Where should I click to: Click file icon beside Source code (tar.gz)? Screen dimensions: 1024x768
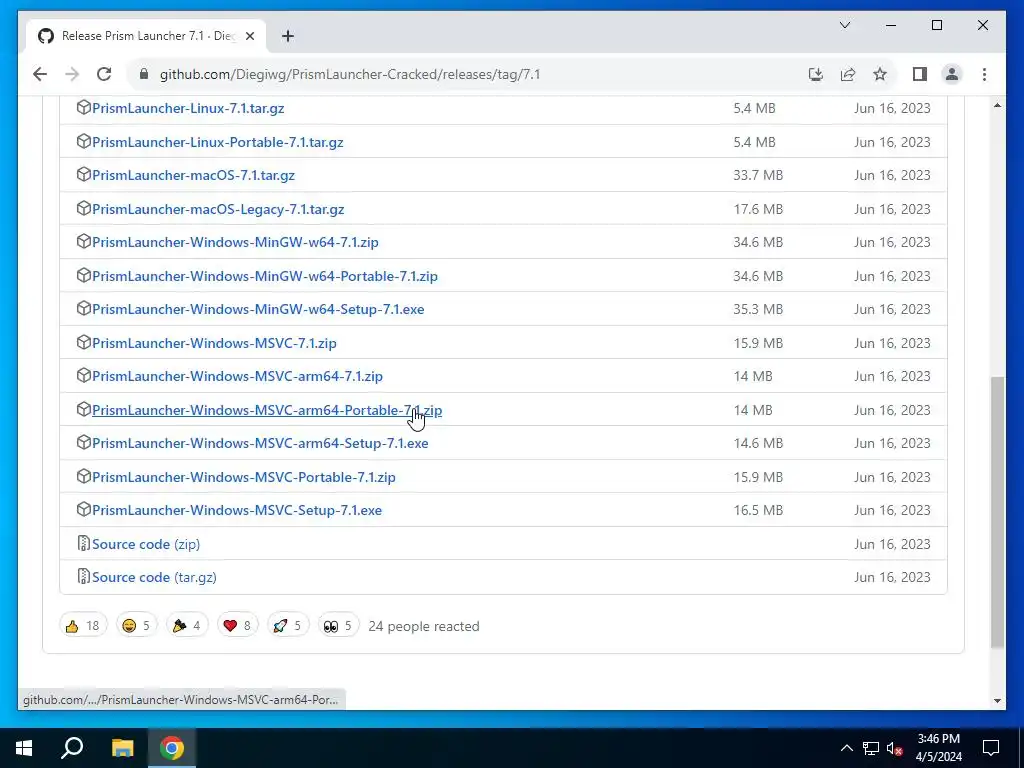(84, 577)
